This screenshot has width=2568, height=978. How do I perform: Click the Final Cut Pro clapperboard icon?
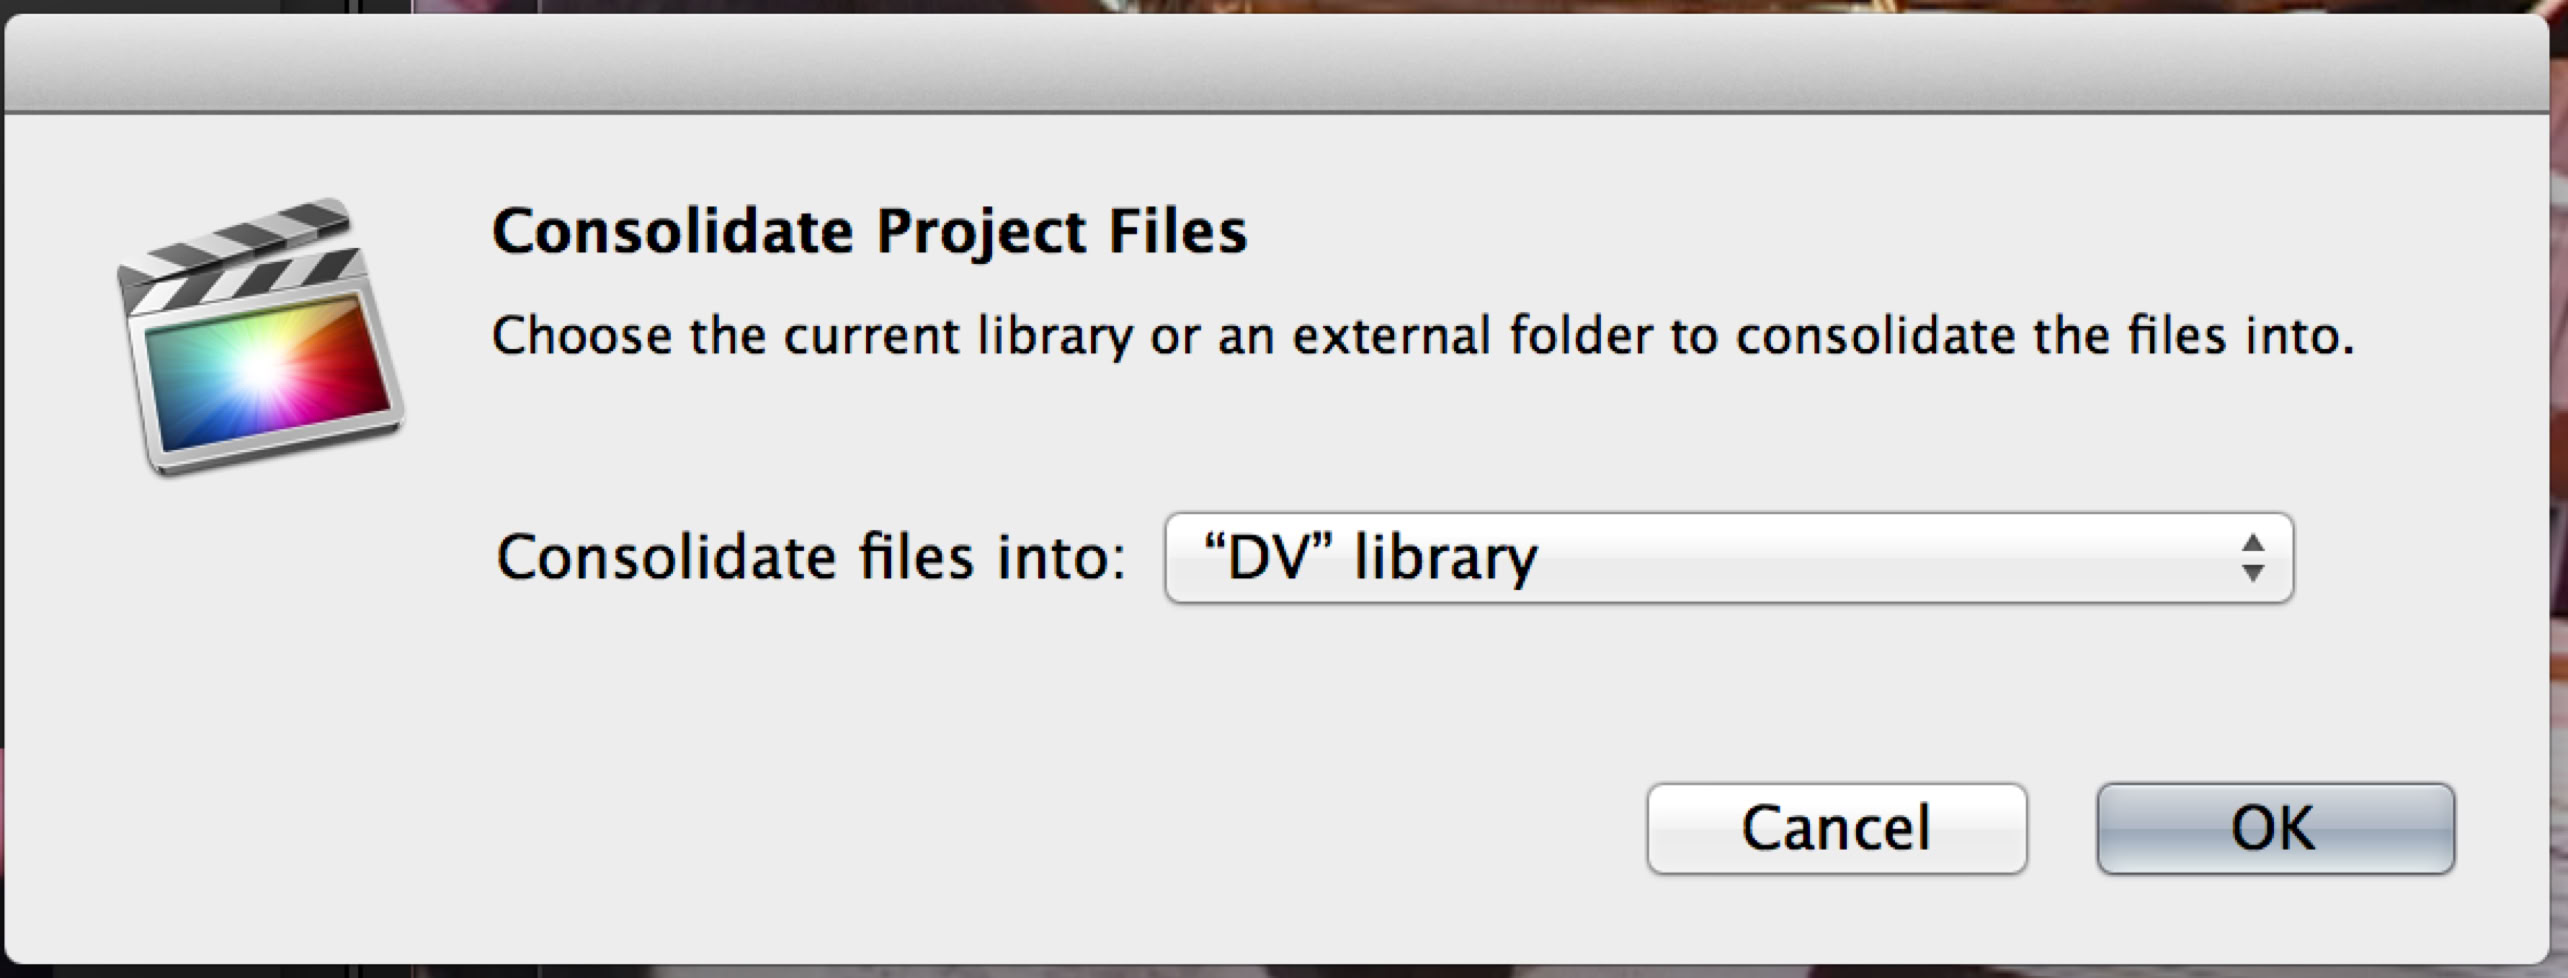pyautogui.click(x=260, y=338)
